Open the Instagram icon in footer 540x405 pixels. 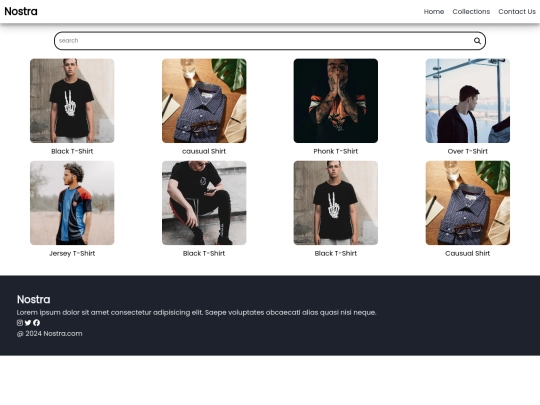pos(20,323)
